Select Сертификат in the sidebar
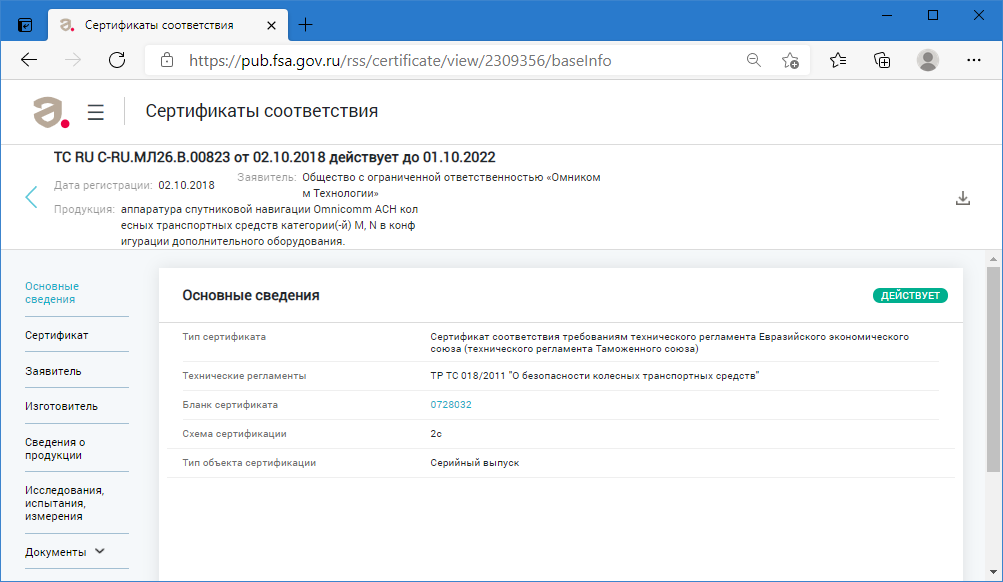Image resolution: width=1003 pixels, height=582 pixels. coord(57,335)
